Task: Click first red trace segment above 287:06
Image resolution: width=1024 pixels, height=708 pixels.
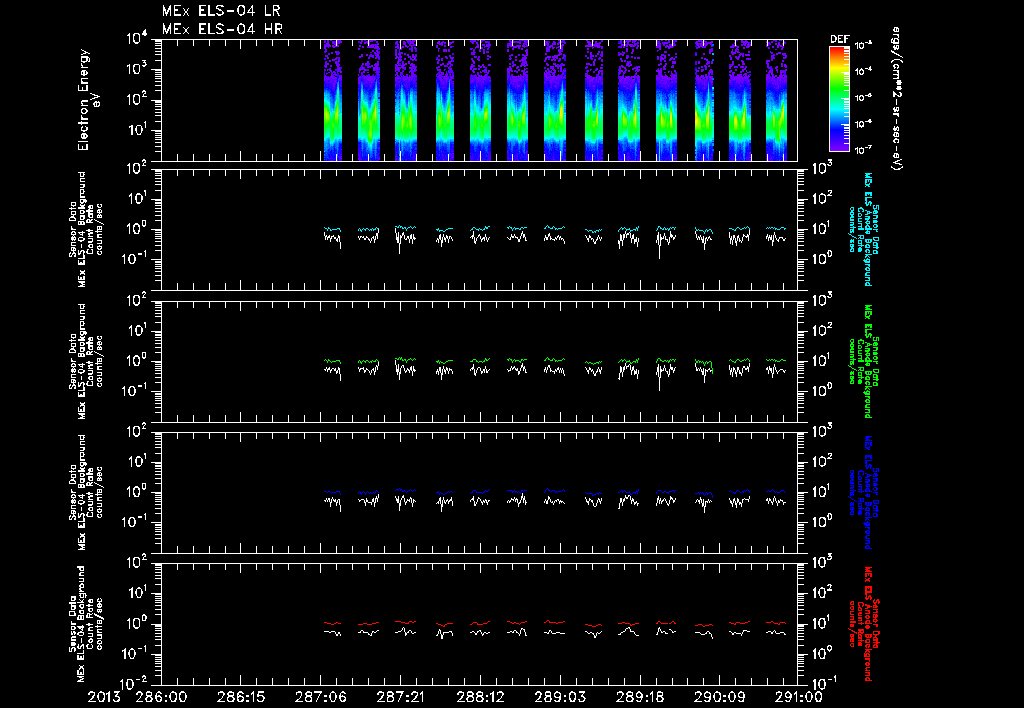Action: (333, 624)
